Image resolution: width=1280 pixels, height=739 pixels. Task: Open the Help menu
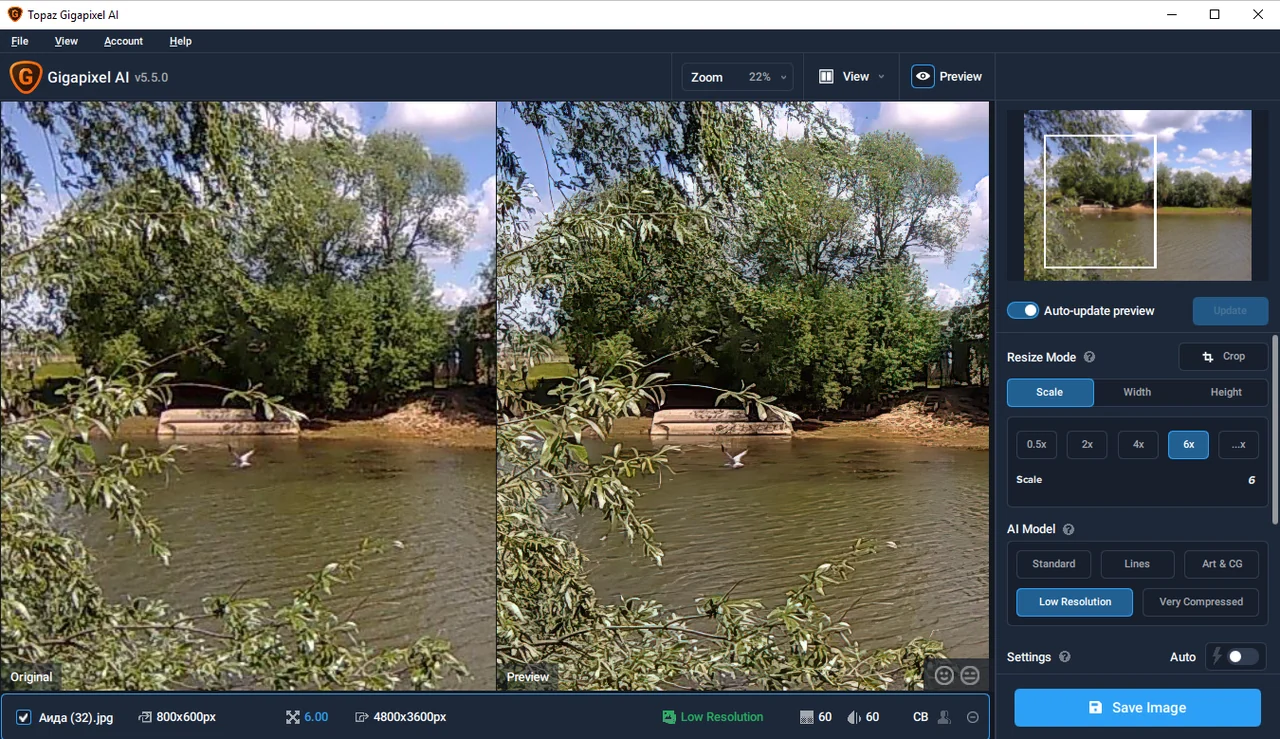[x=180, y=41]
